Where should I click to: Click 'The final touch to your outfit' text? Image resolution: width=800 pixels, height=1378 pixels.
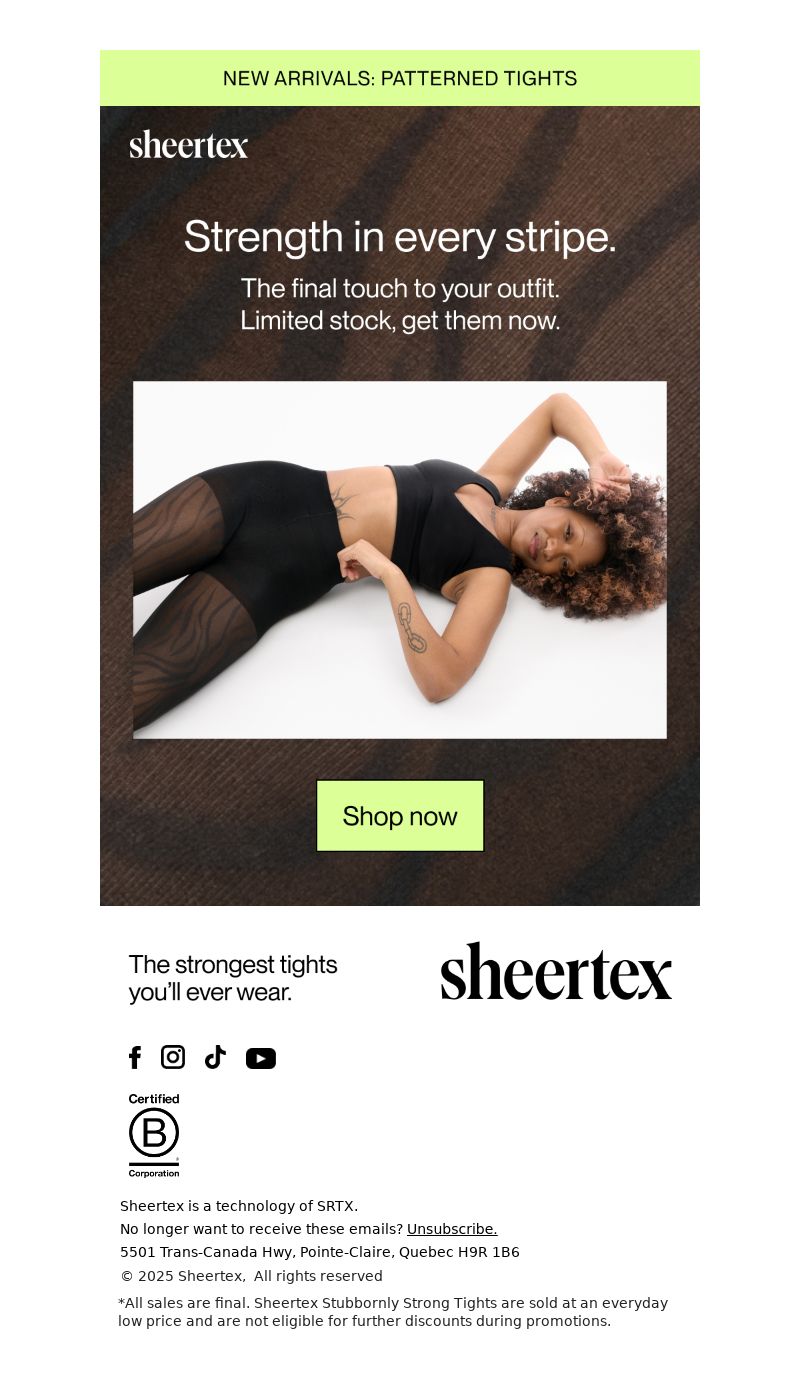[400, 288]
